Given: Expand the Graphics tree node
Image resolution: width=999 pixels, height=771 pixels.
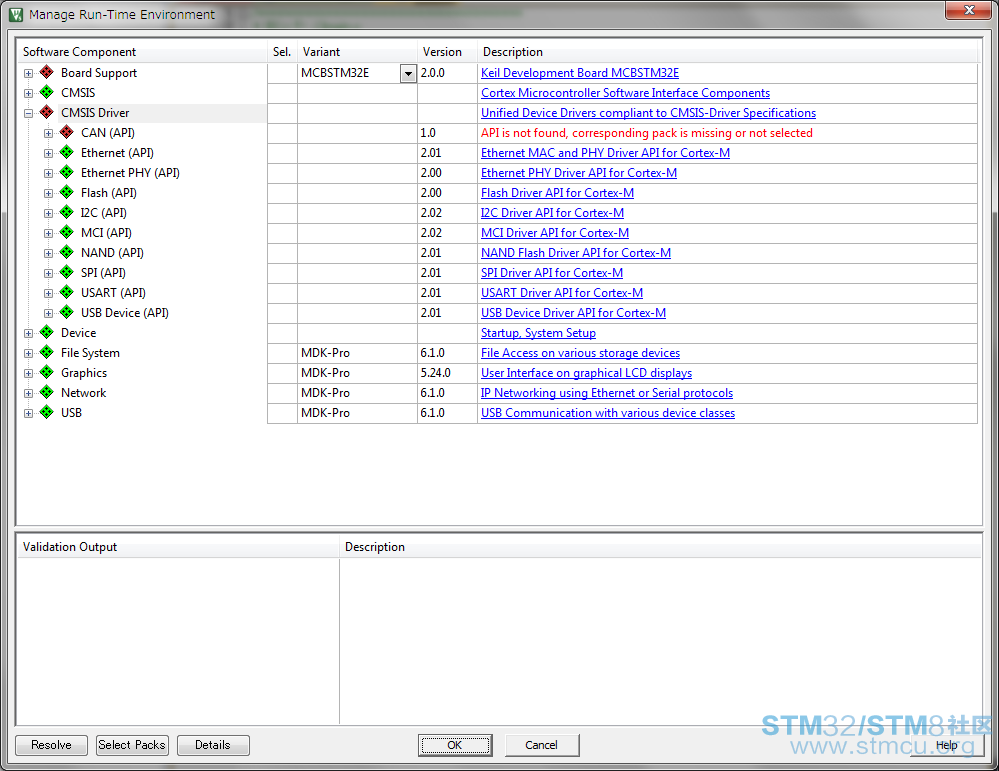Looking at the screenshot, I should coord(28,373).
